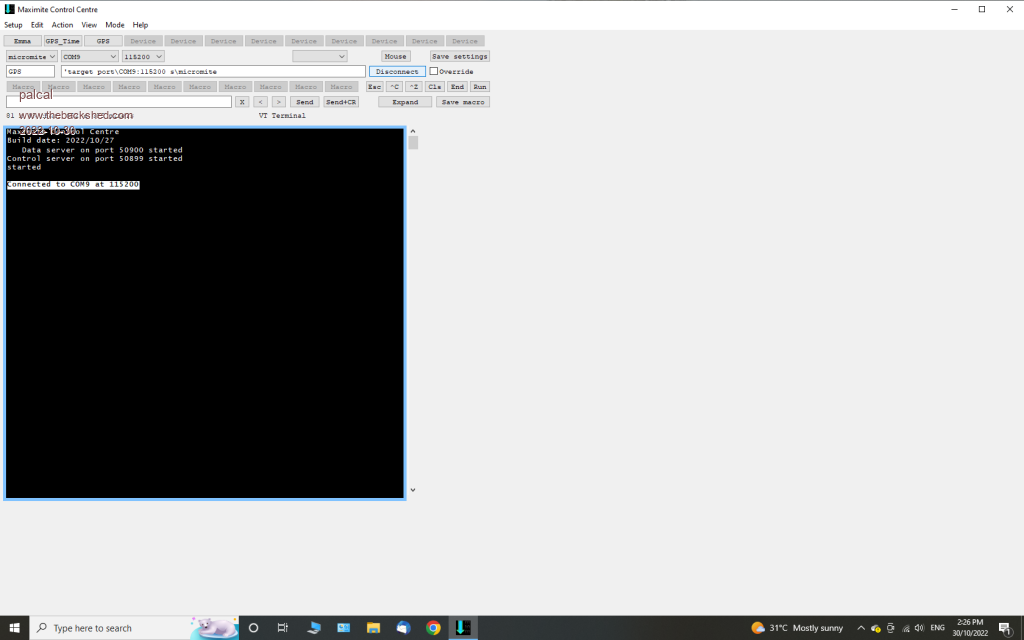Open the notification center icon
Viewport: 1024px width, 640px height.
pyautogui.click(x=1006, y=628)
